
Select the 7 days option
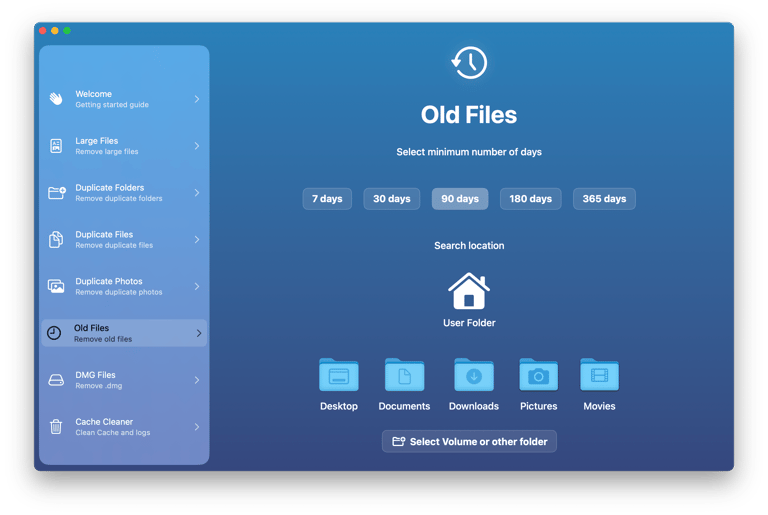[327, 199]
